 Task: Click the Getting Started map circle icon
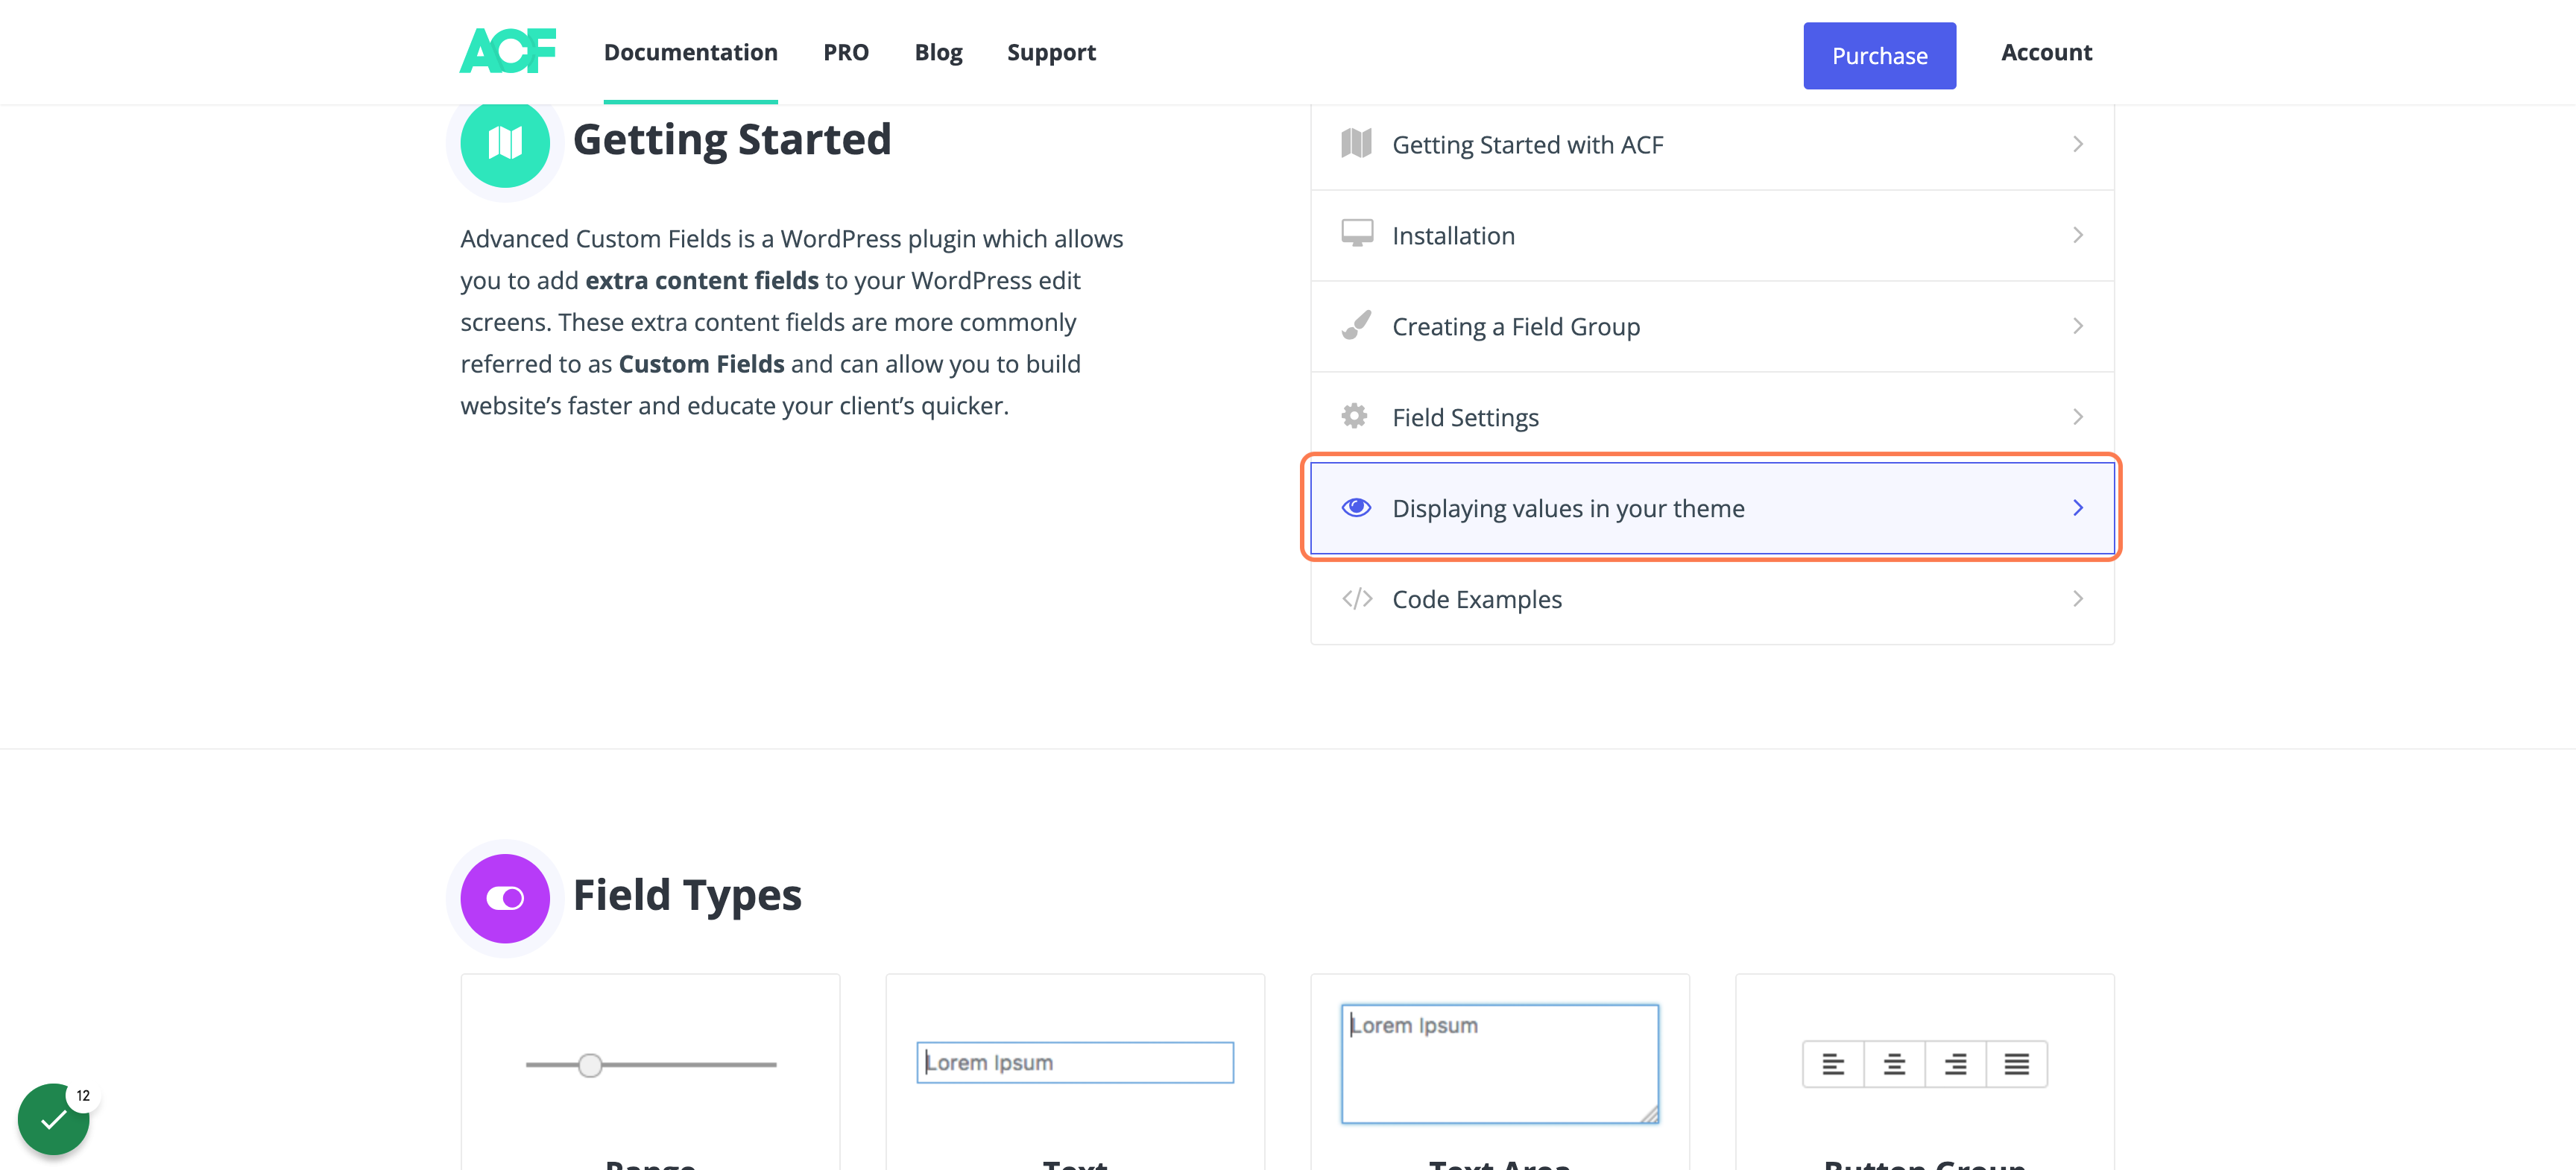[x=505, y=143]
